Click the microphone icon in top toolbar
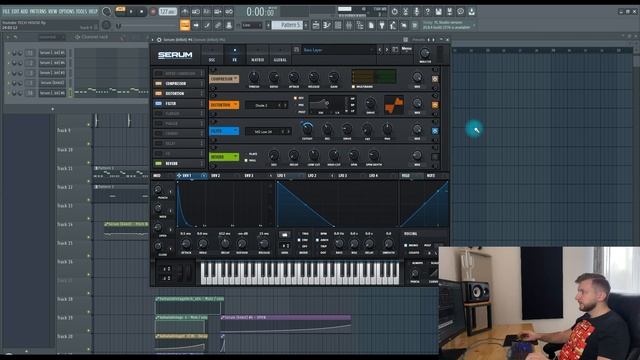 tap(416, 12)
